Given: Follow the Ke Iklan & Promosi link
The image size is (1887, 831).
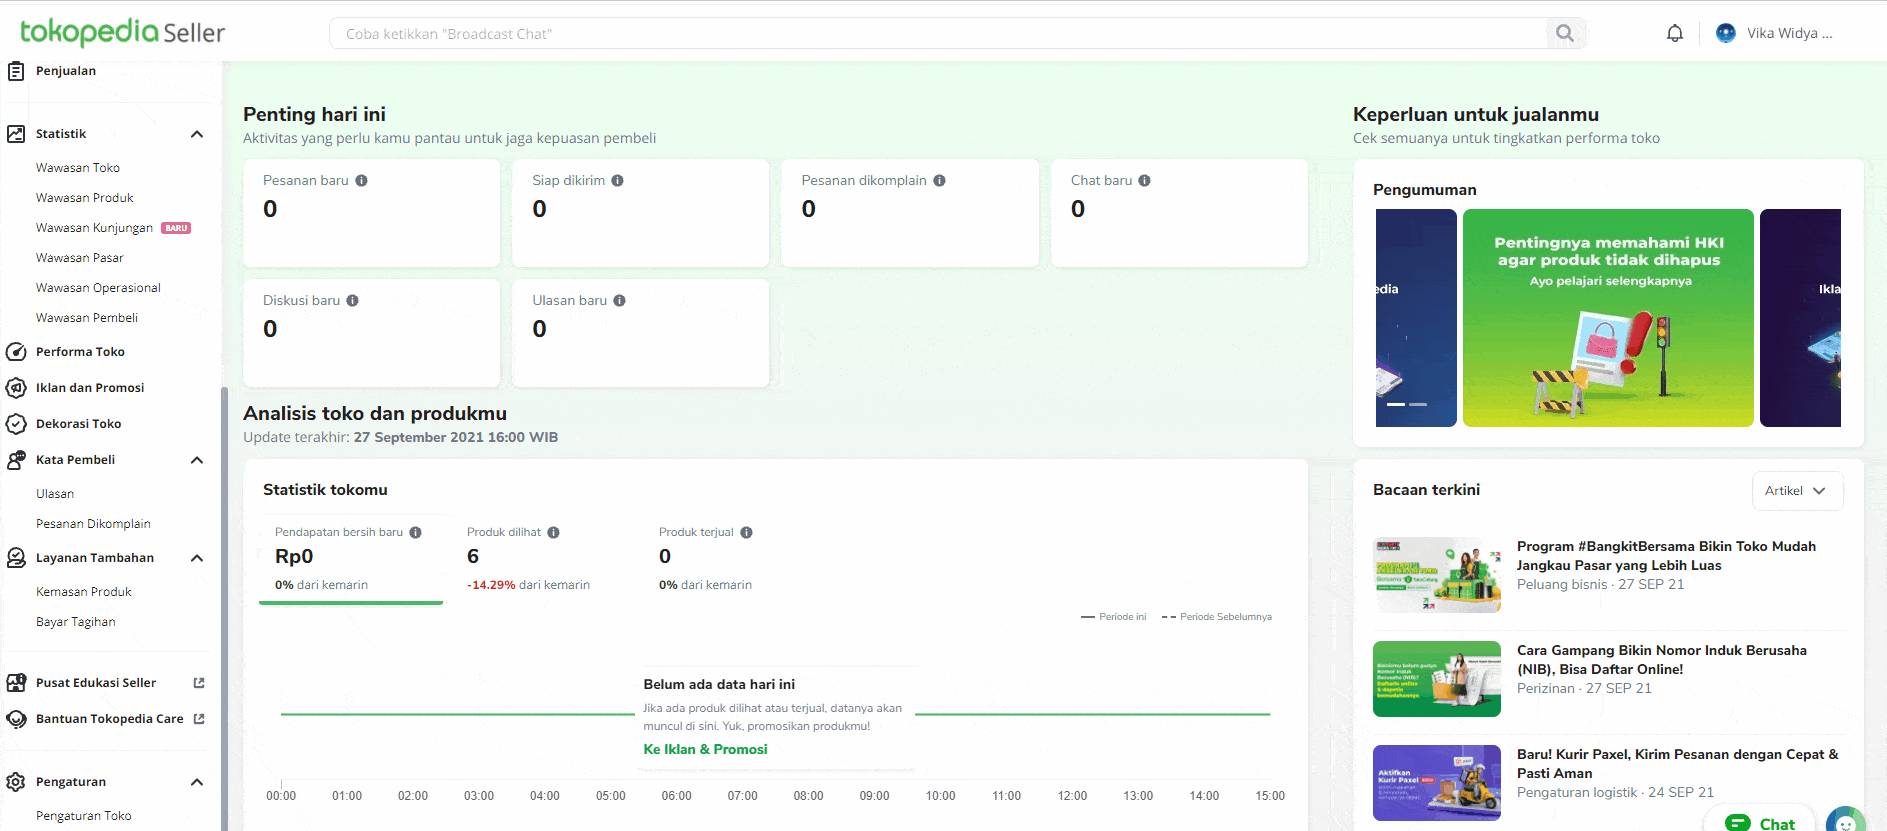Looking at the screenshot, I should tap(706, 749).
